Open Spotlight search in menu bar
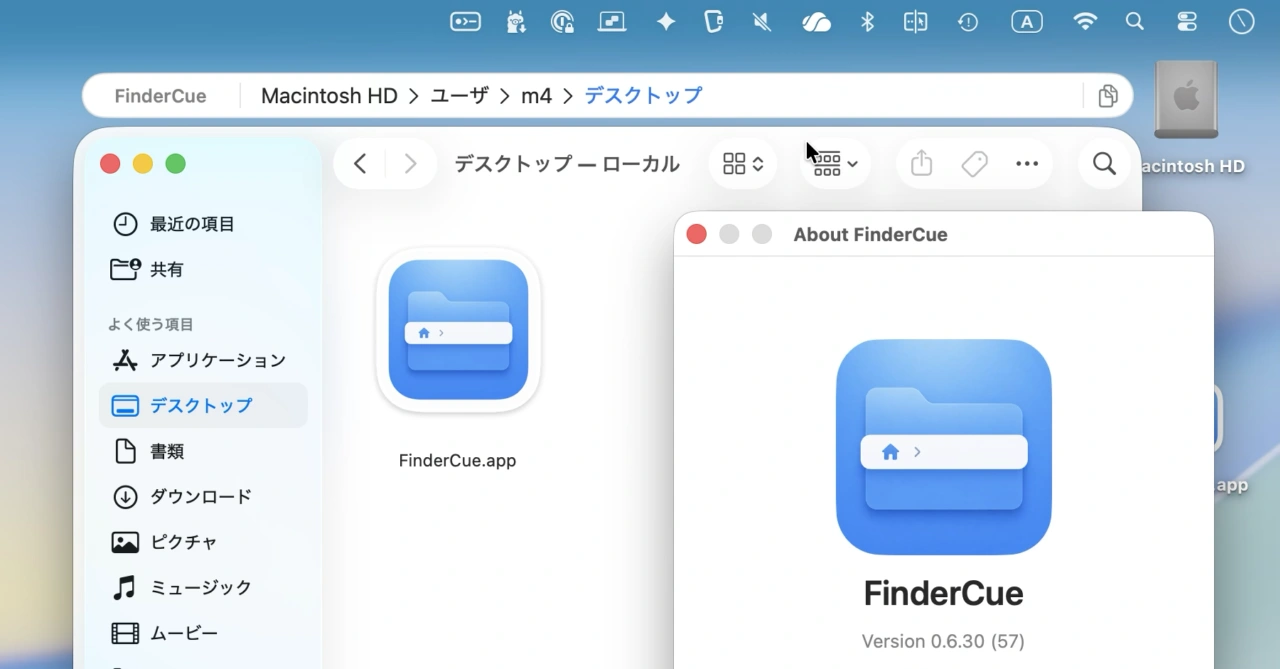 pyautogui.click(x=1134, y=22)
